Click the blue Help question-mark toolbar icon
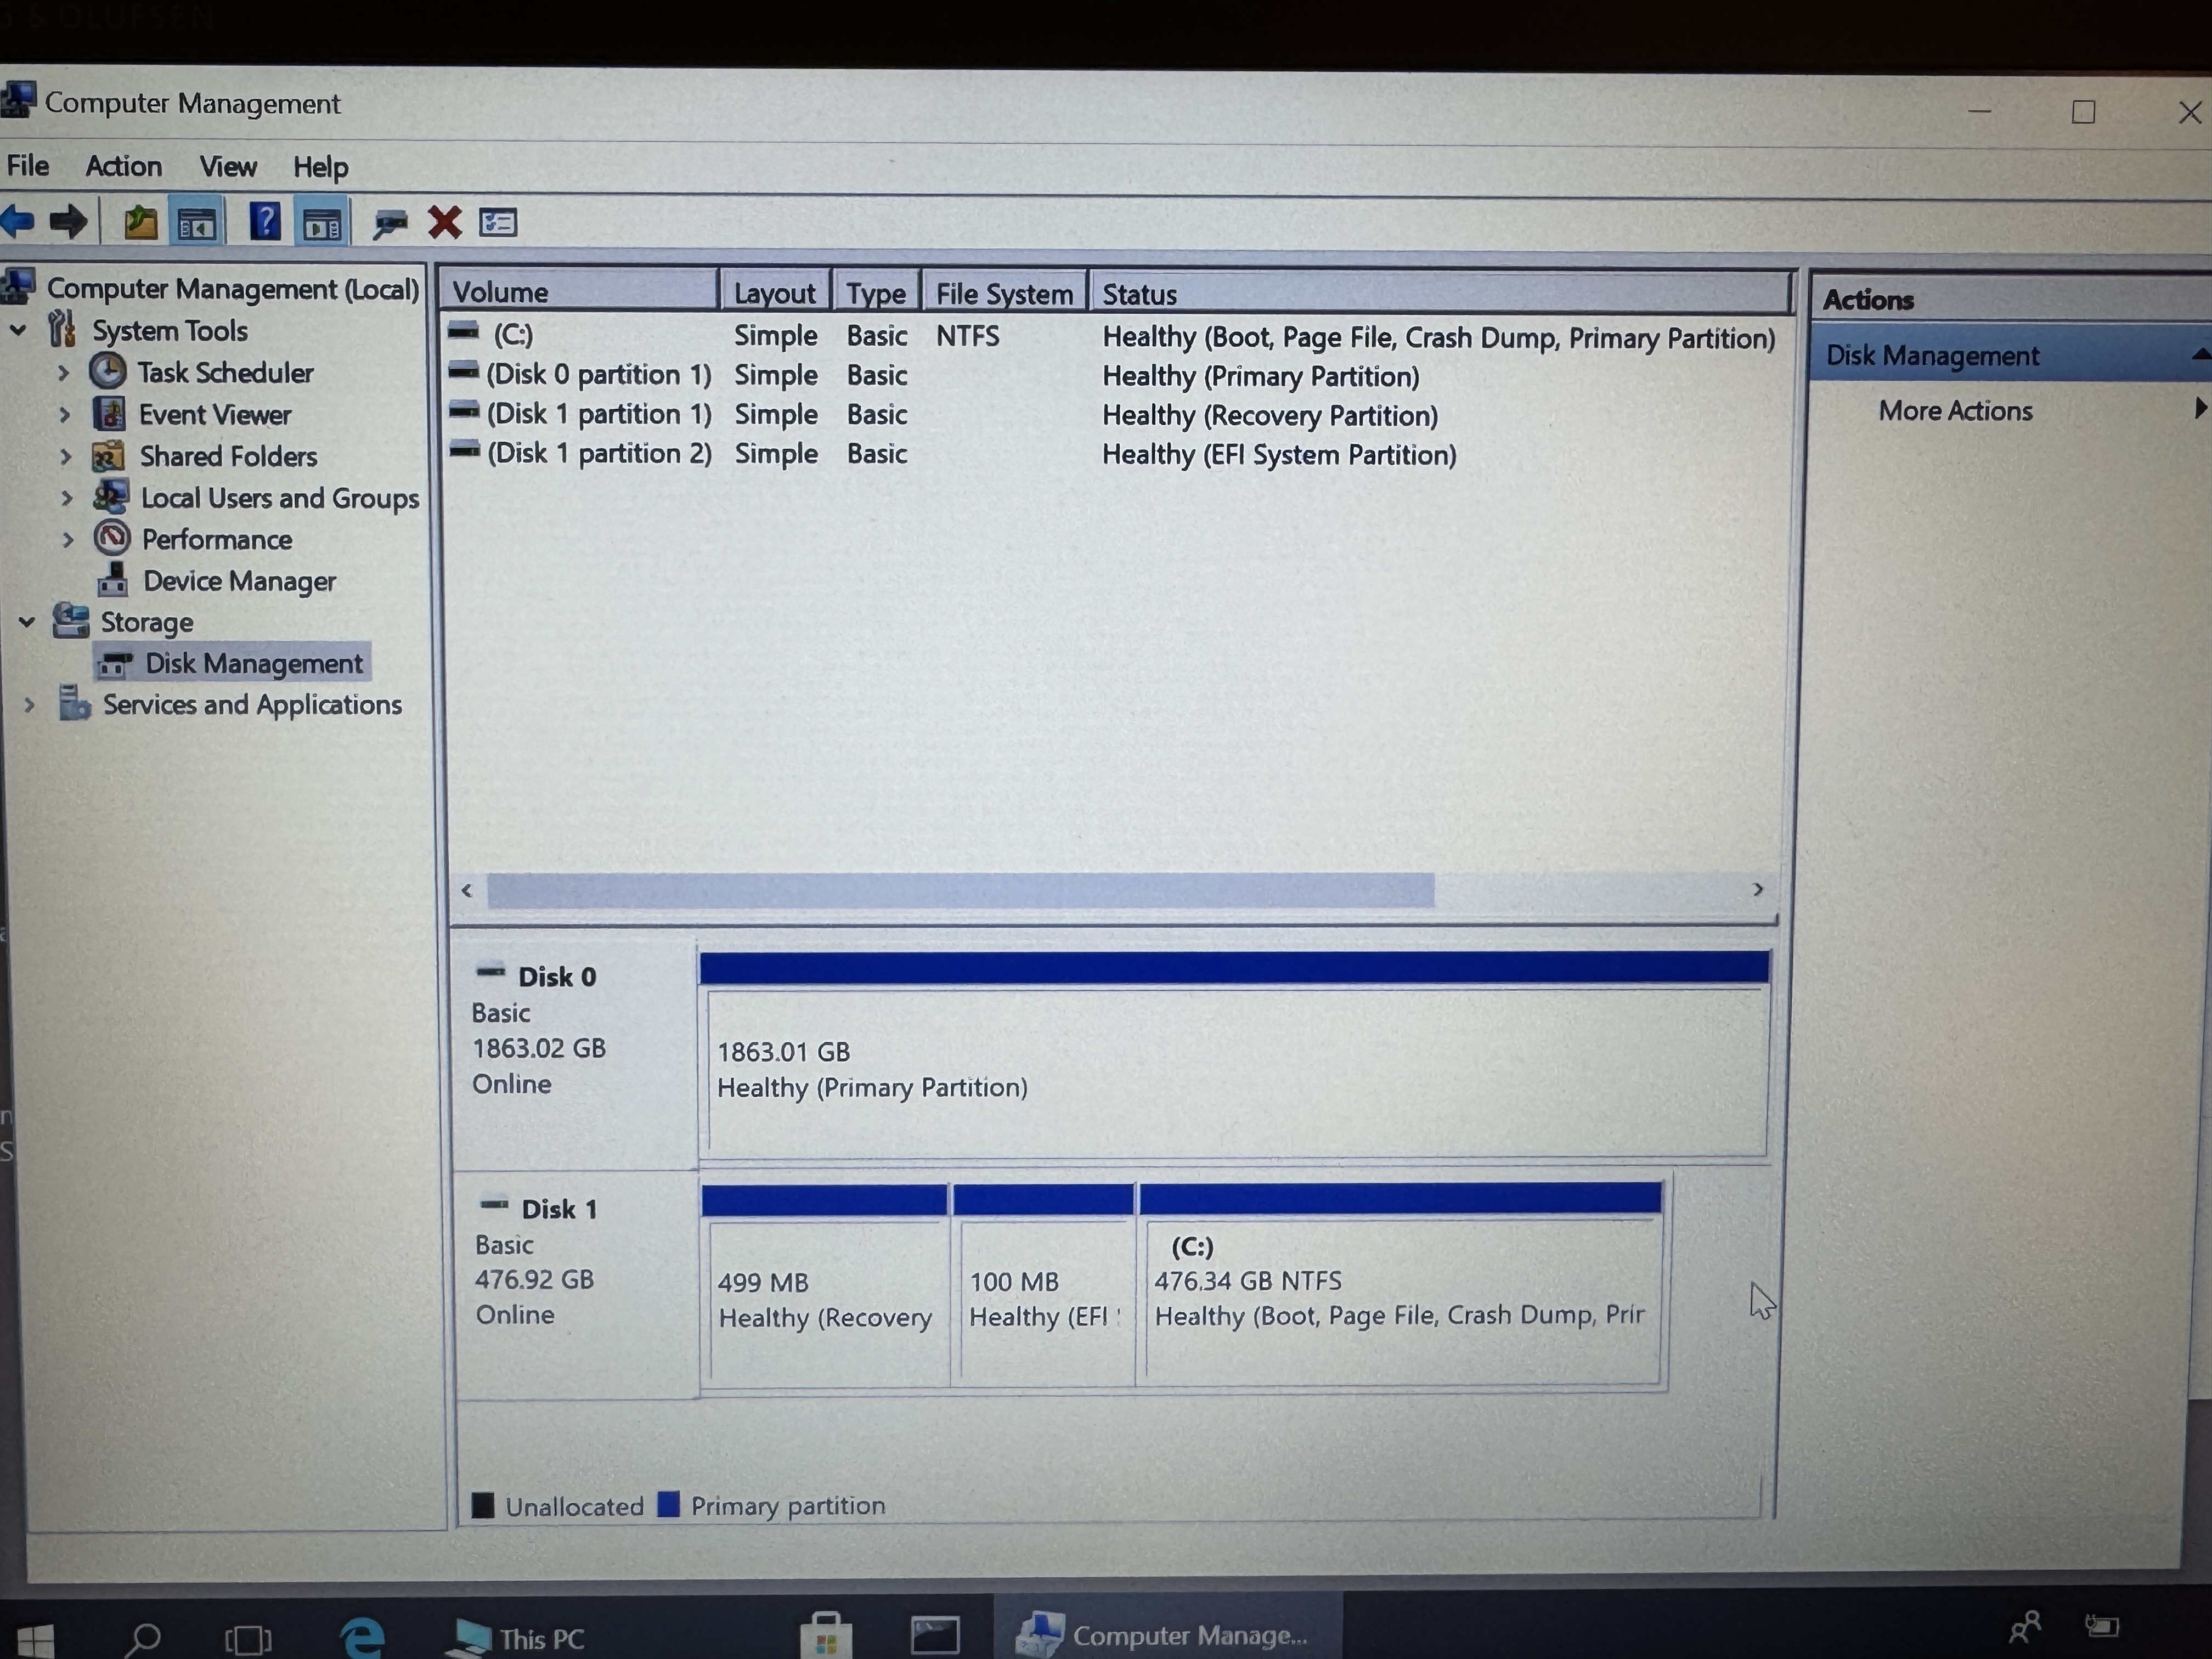The image size is (2212, 1659). pos(265,221)
